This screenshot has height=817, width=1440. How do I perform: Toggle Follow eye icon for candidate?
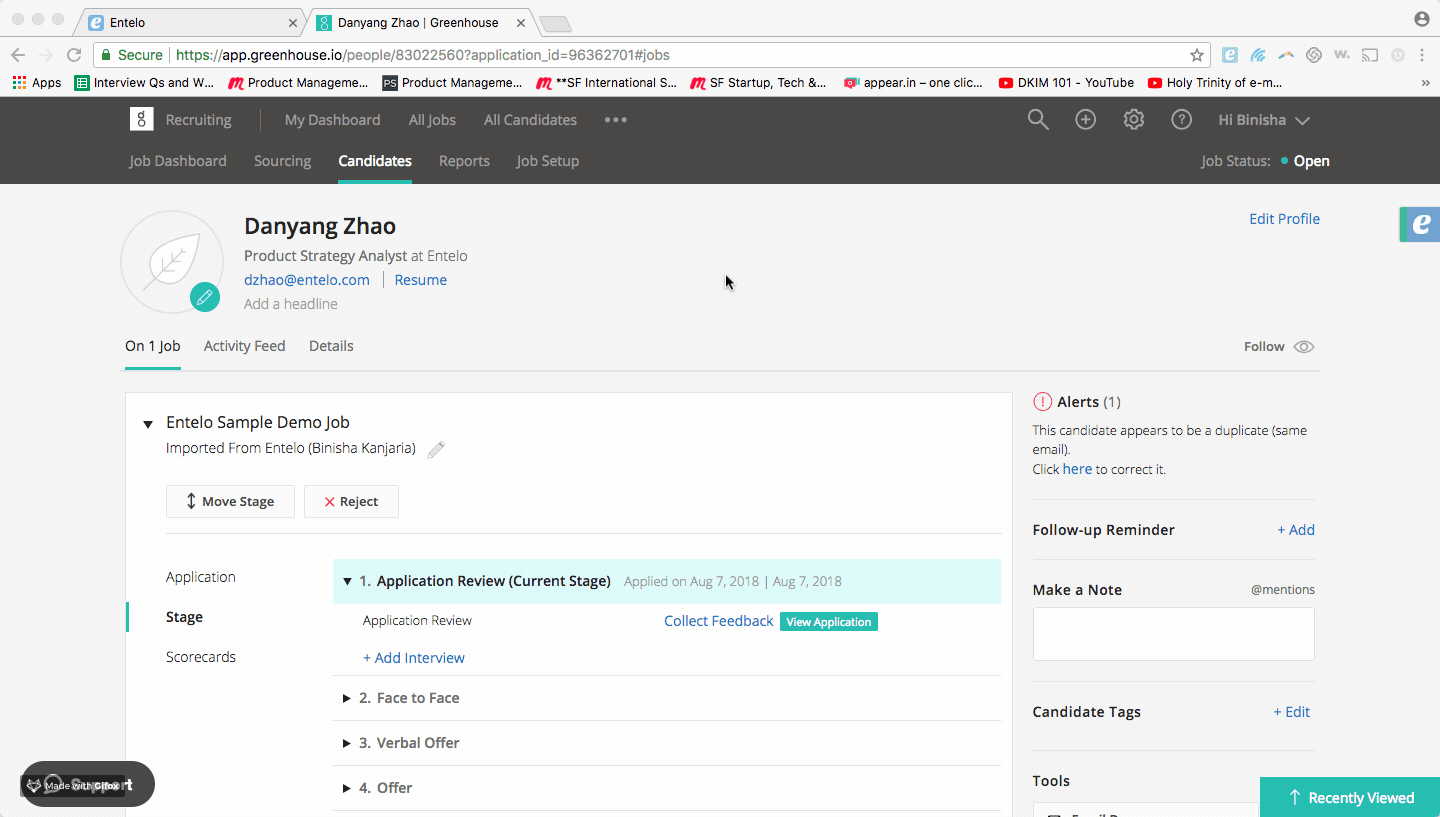[1303, 347]
